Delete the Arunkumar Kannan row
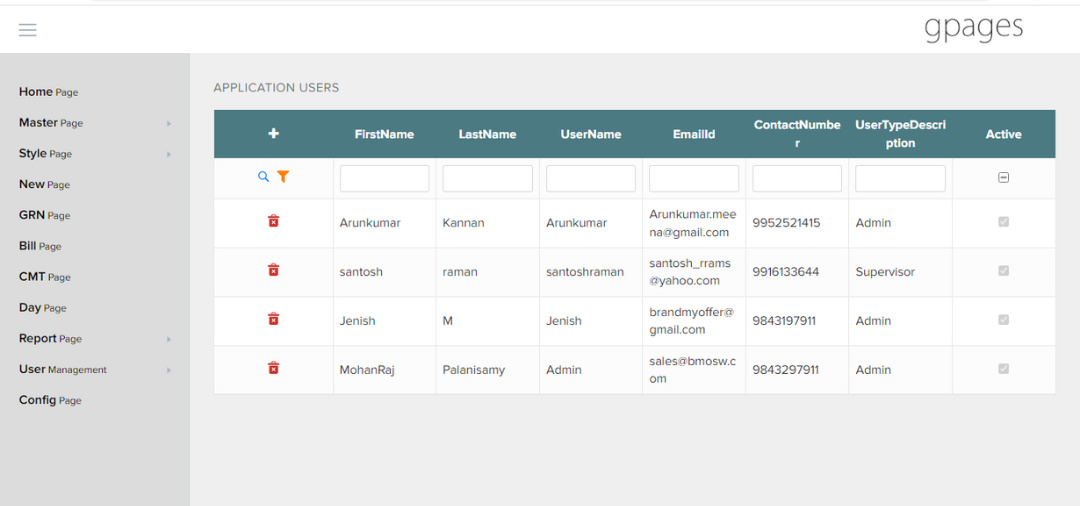This screenshot has width=1080, height=506. pos(273,221)
